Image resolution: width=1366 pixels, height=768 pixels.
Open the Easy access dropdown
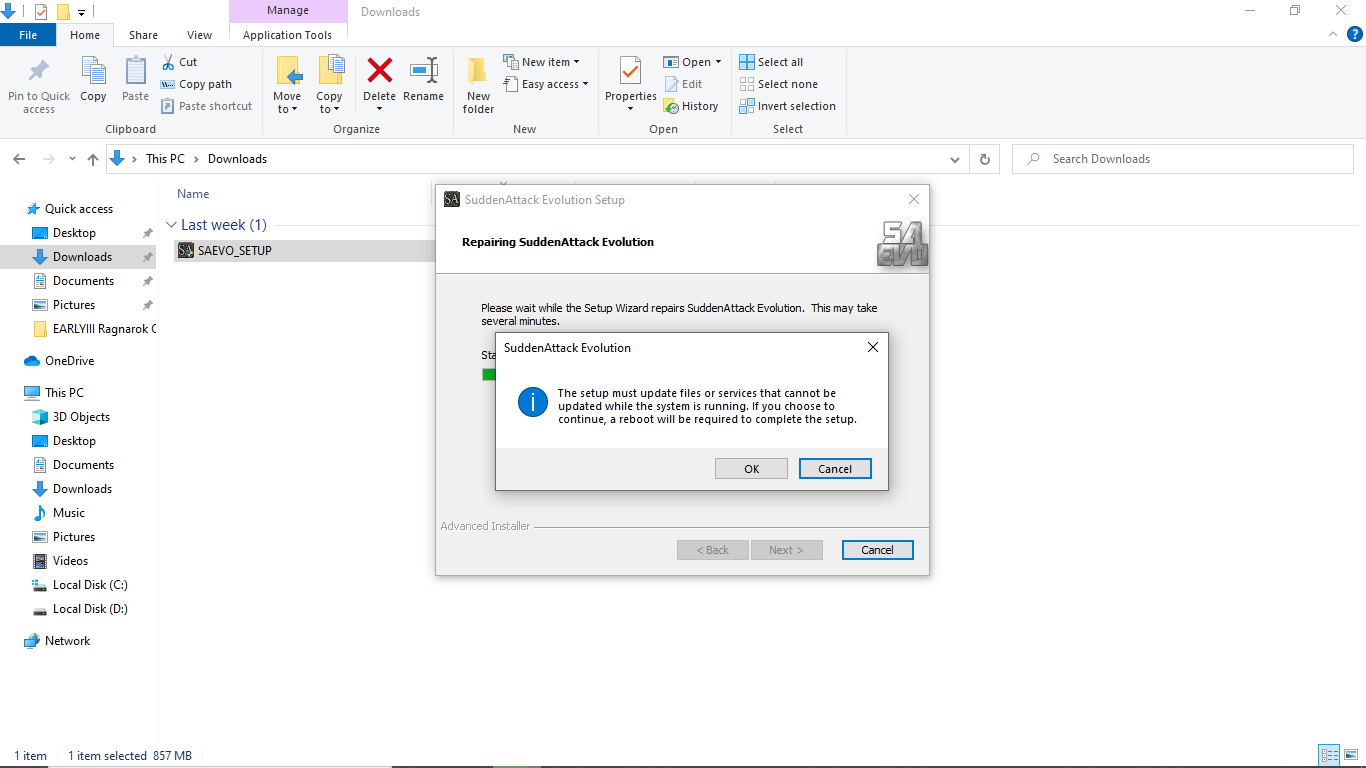click(546, 84)
